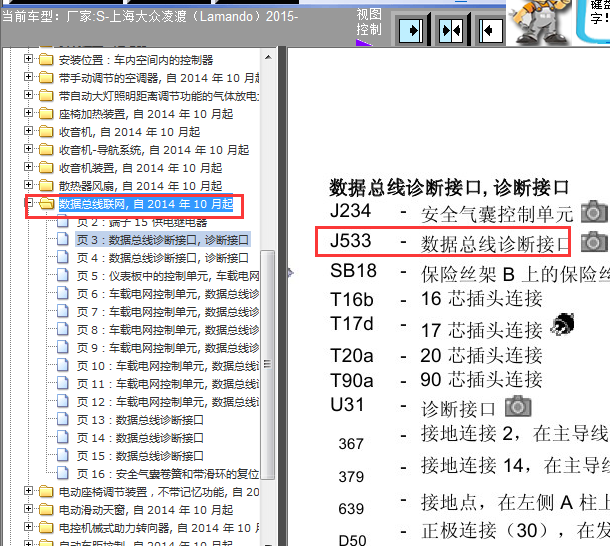The image size is (610, 546).
Task: Select 数据总线联网, 自 2014 年 10 月起 folder
Action: point(146,204)
